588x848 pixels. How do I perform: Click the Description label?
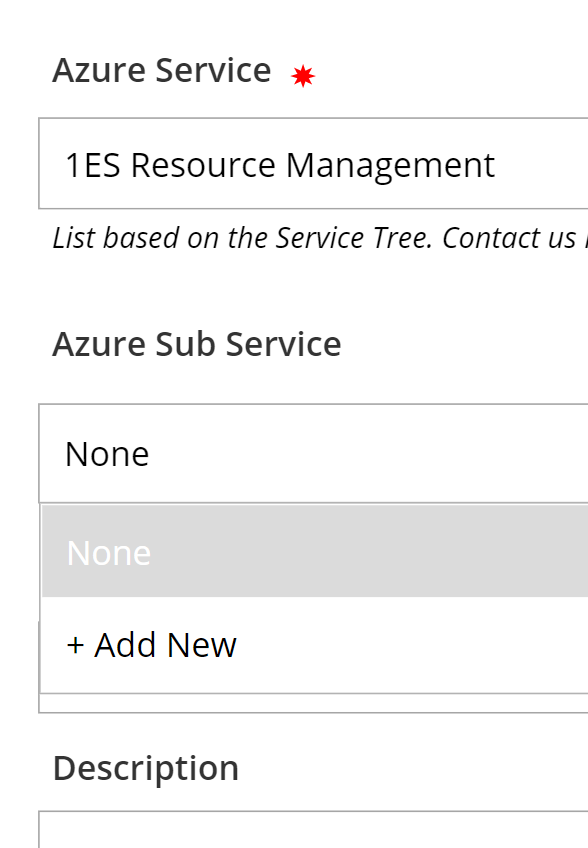(146, 768)
